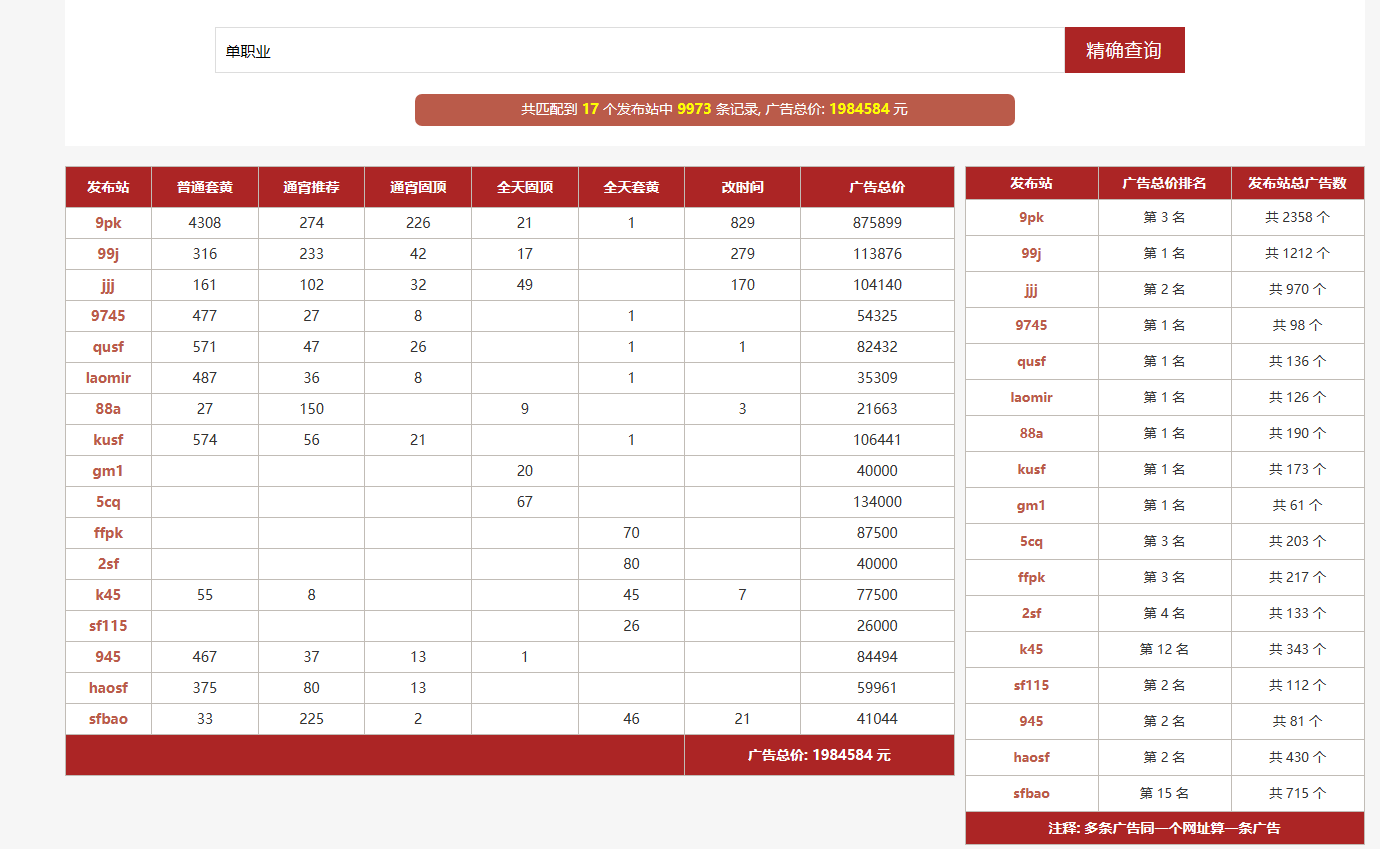Click the 广告总价排名 column header
The width and height of the screenshot is (1380, 849).
1164,183
